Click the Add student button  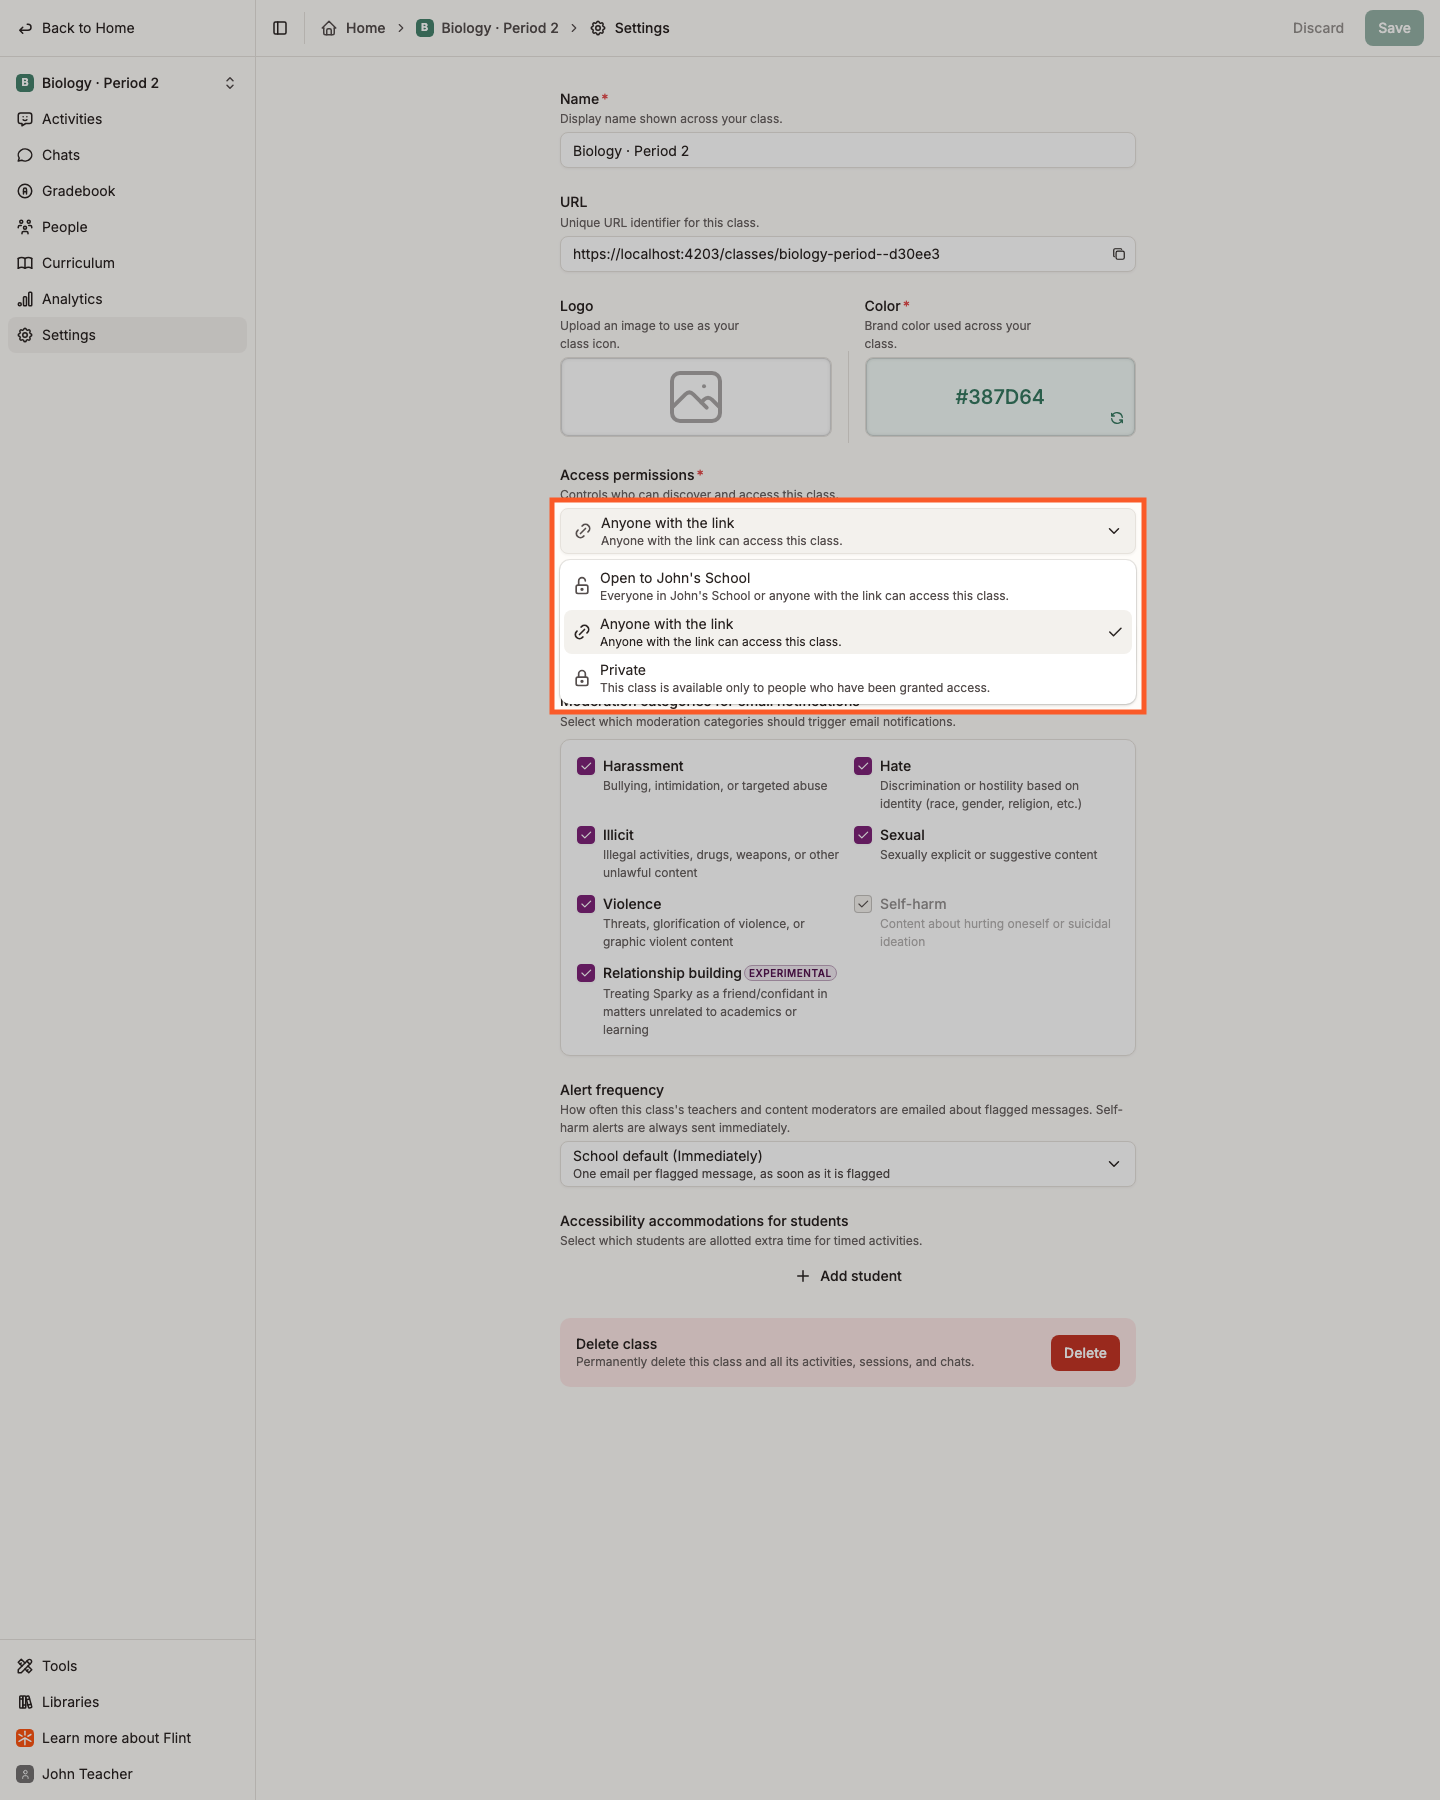point(848,1276)
